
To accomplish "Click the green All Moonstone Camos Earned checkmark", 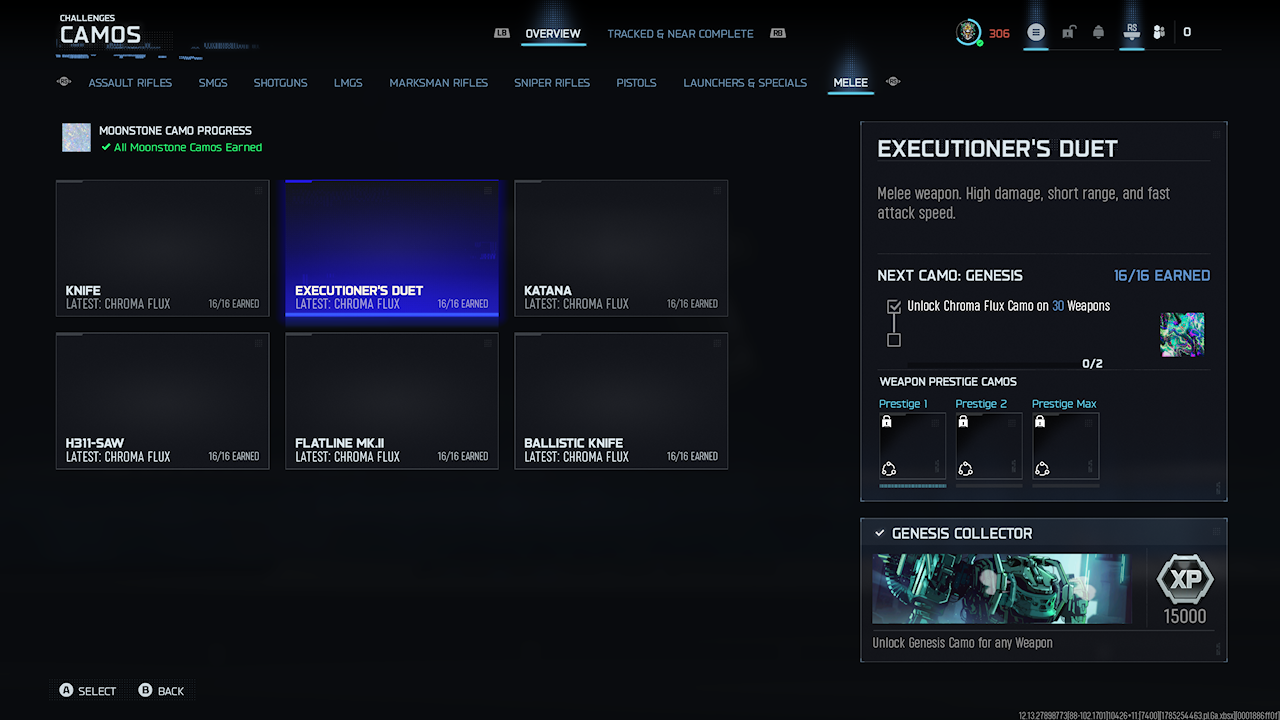I will point(106,147).
